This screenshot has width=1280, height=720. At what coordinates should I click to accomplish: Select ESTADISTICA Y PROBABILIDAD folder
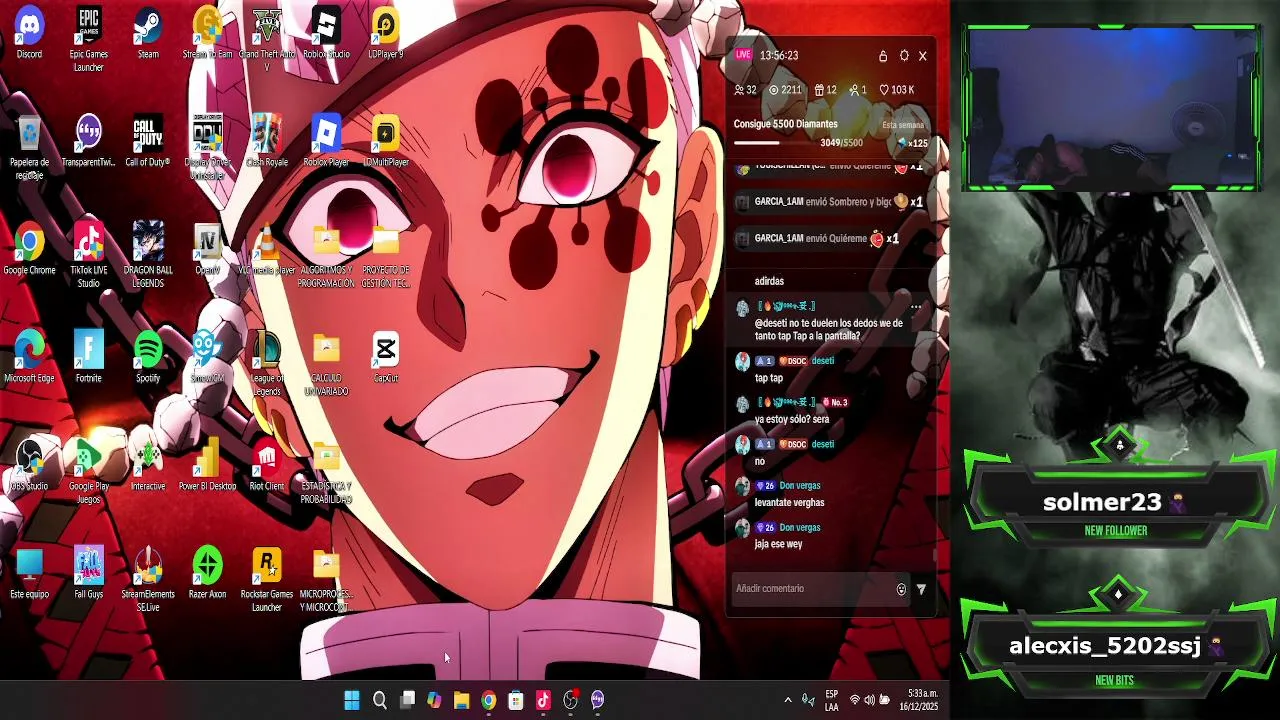326,472
